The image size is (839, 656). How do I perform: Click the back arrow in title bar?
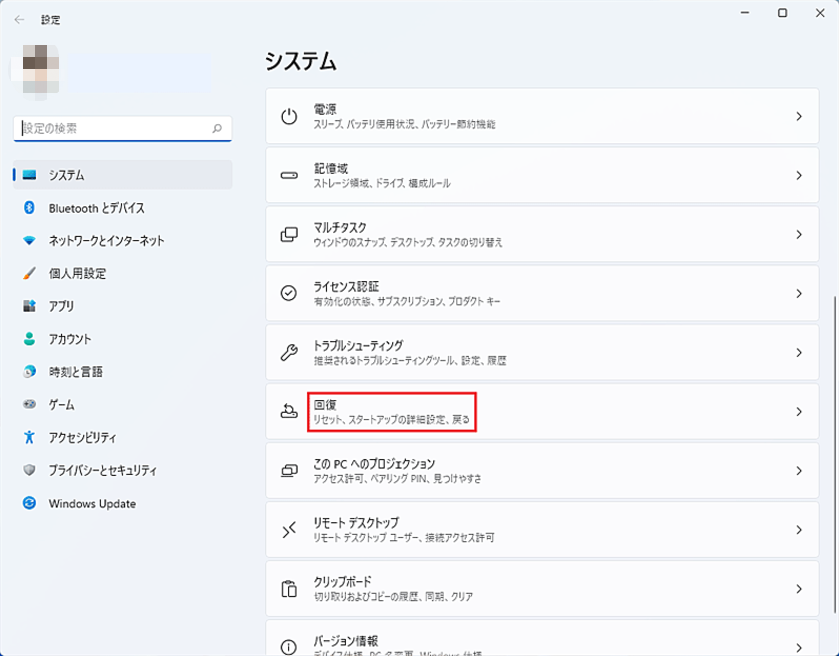click(20, 19)
